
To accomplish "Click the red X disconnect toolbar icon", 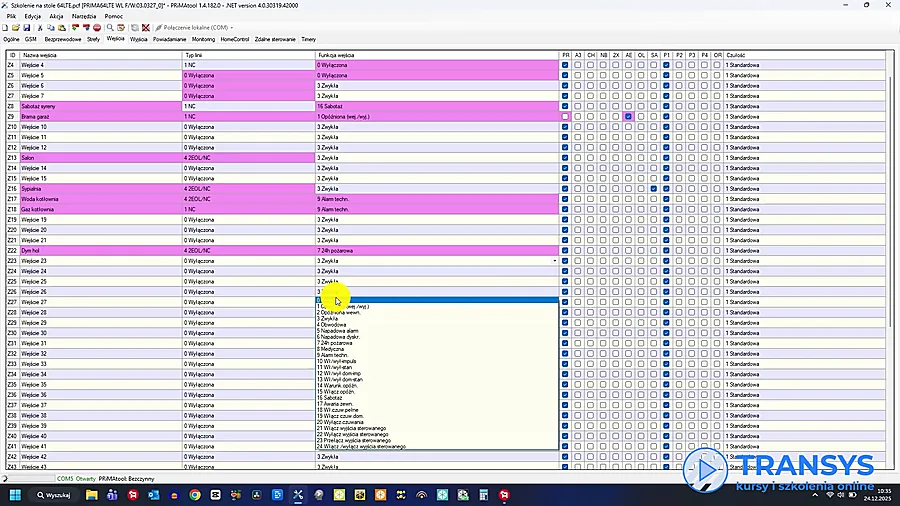I will pos(146,28).
